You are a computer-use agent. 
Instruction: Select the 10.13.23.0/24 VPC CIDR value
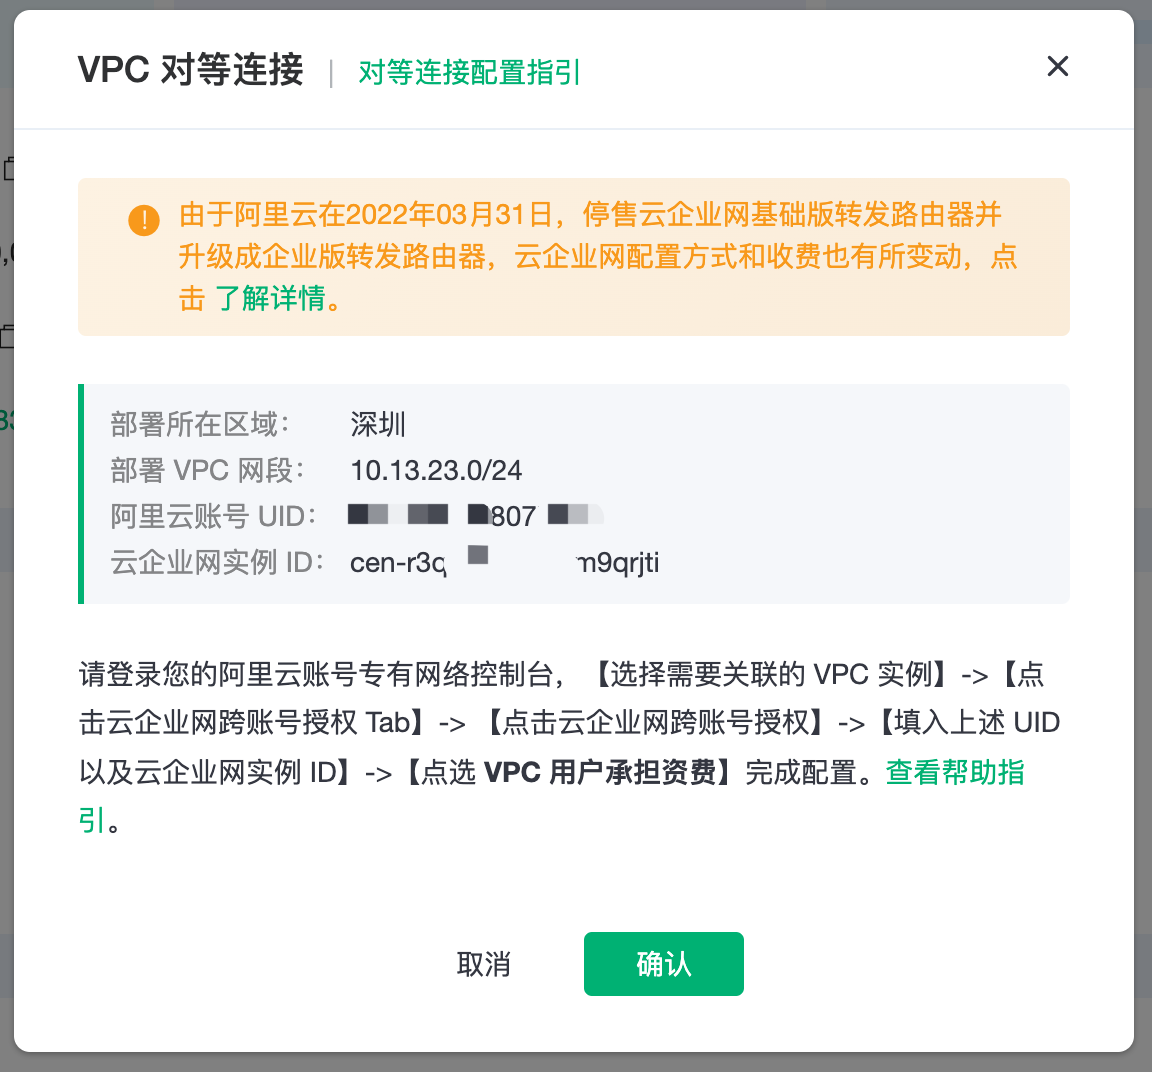(436, 470)
